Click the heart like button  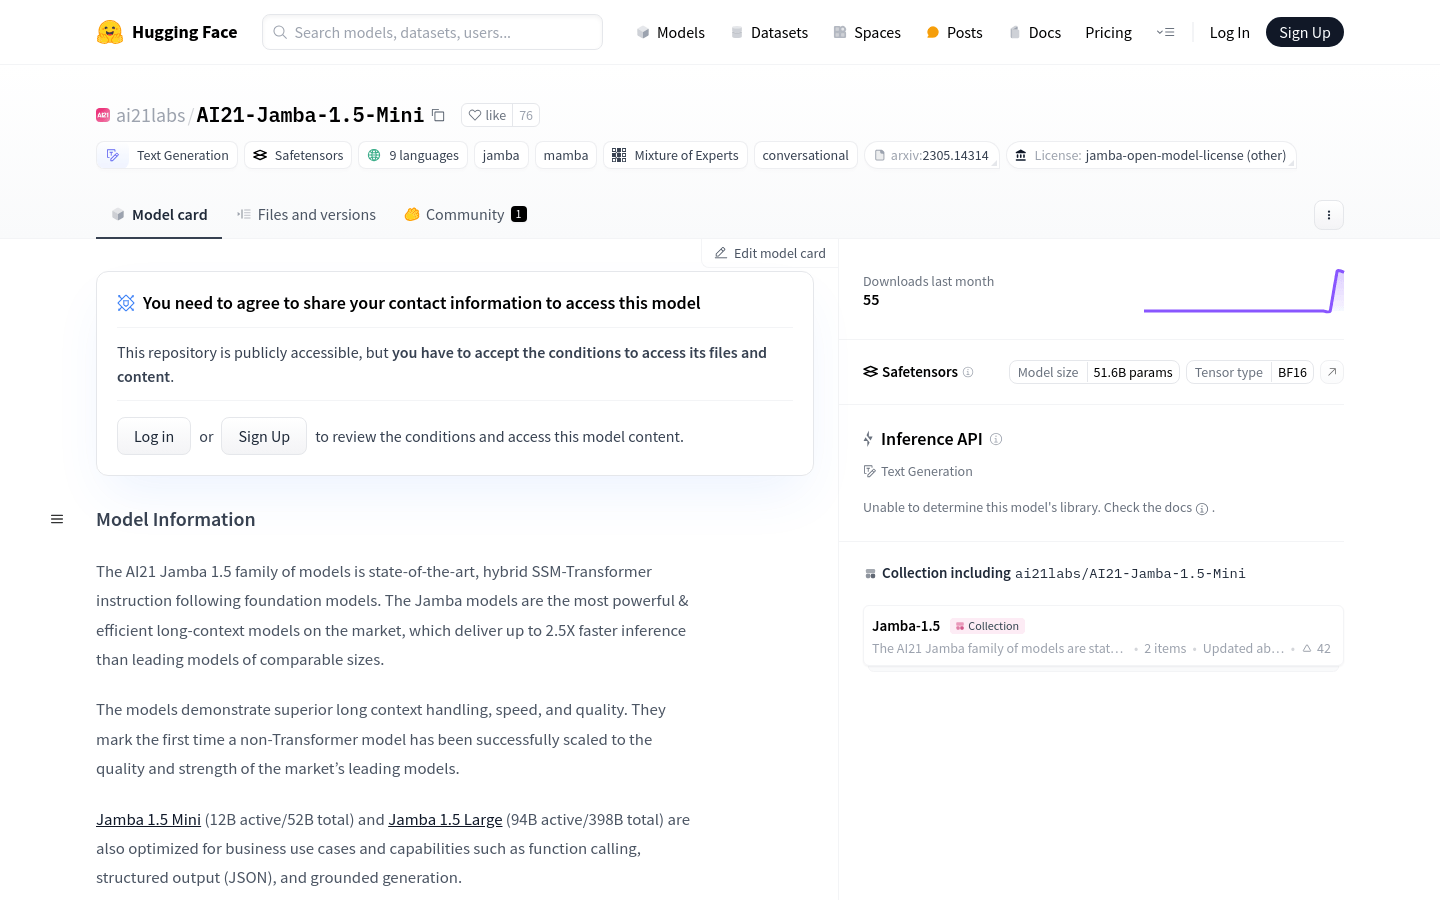point(487,115)
